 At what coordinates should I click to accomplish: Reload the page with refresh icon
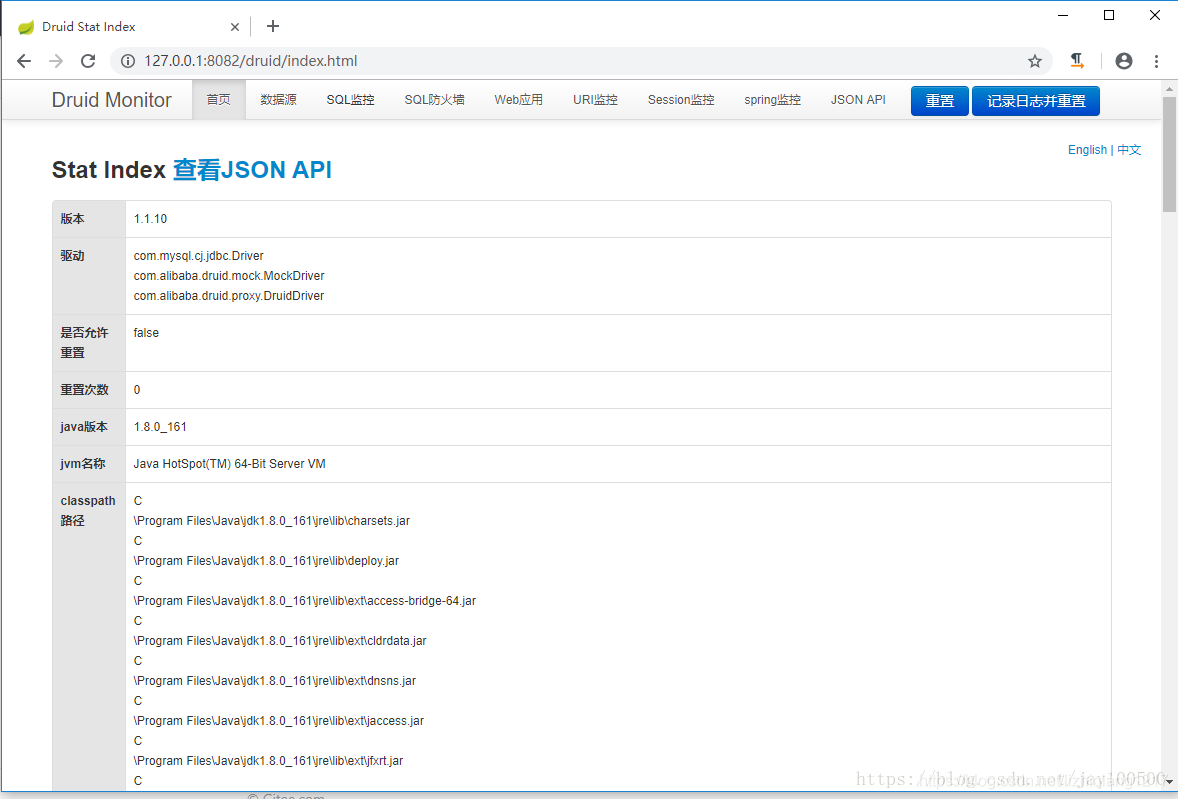tap(89, 61)
